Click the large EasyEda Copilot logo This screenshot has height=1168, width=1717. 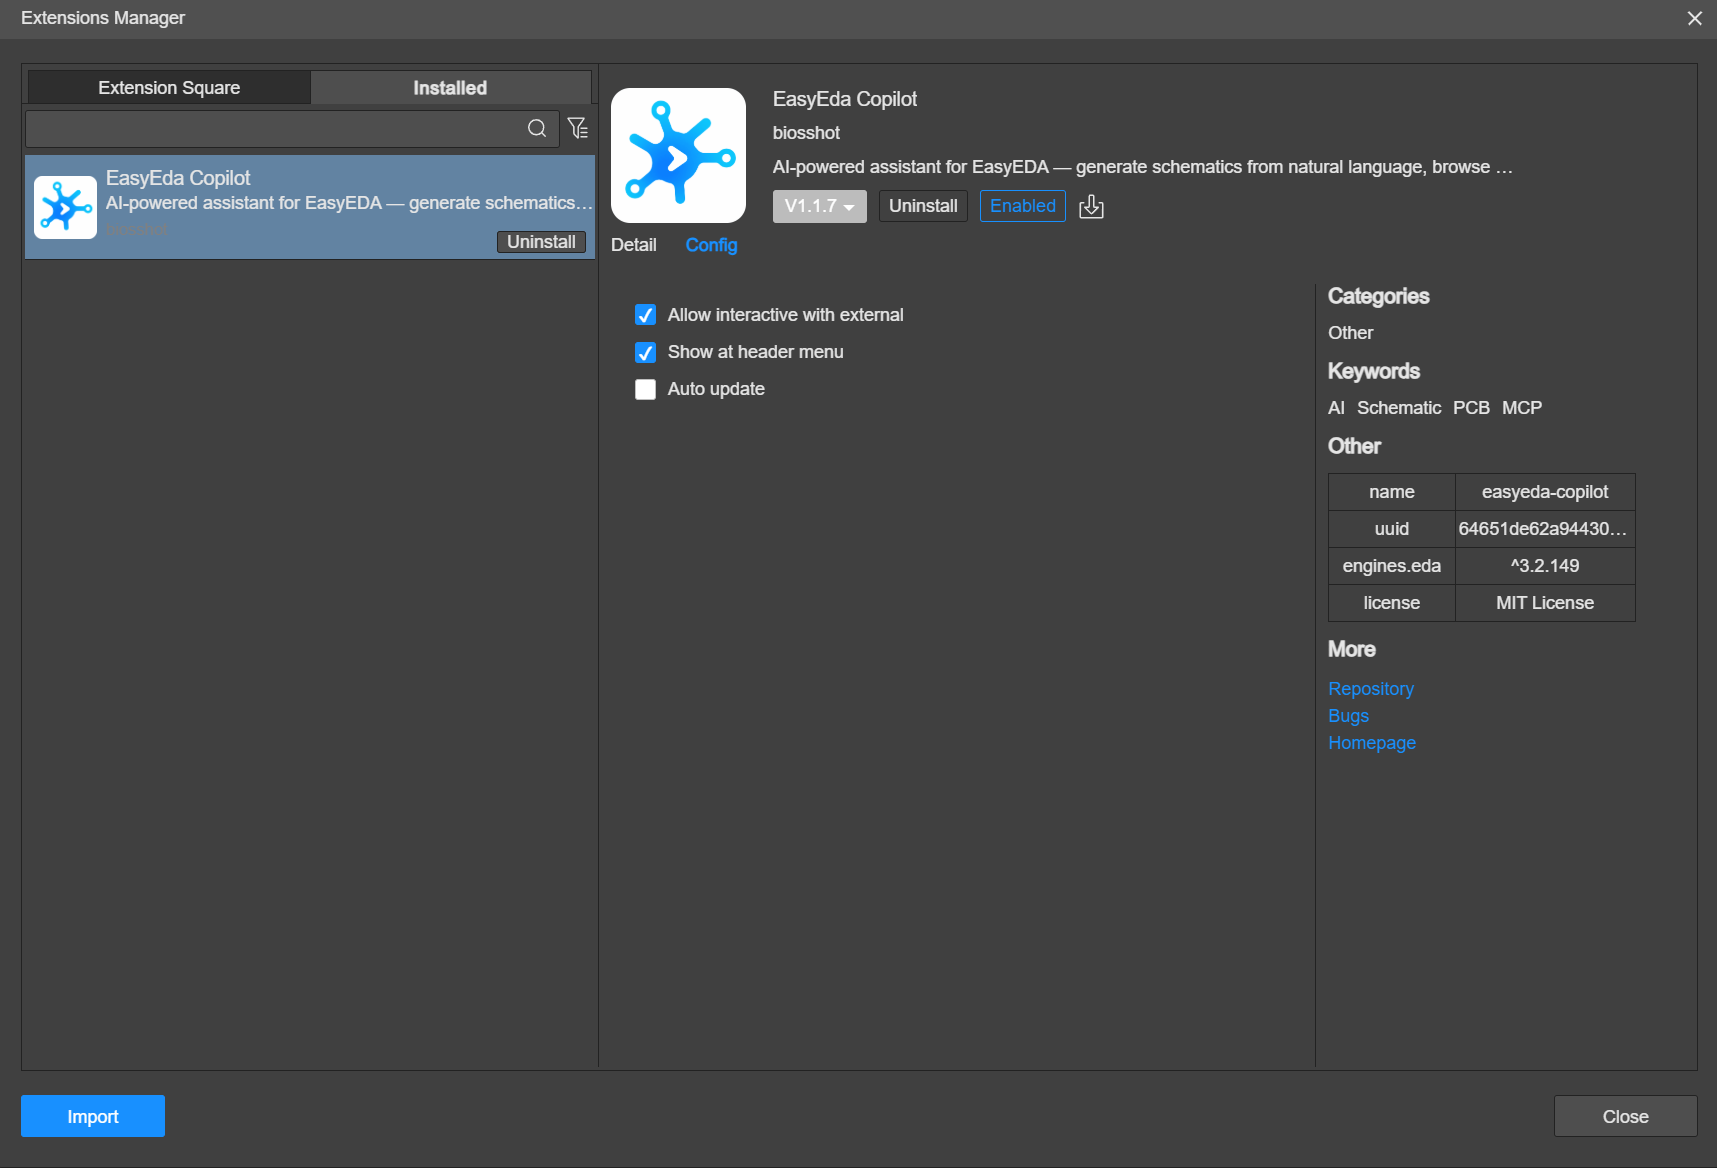coord(678,155)
